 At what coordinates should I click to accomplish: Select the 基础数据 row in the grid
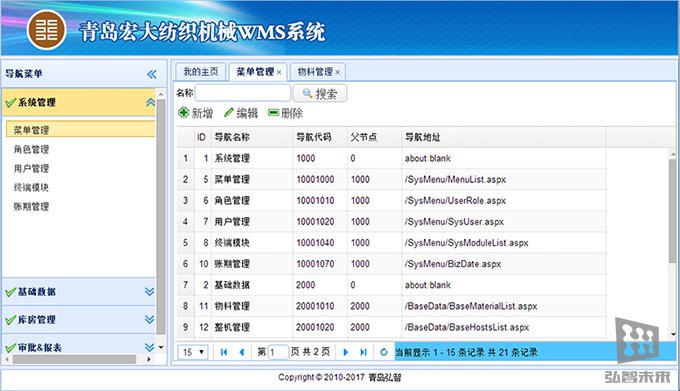click(x=391, y=285)
